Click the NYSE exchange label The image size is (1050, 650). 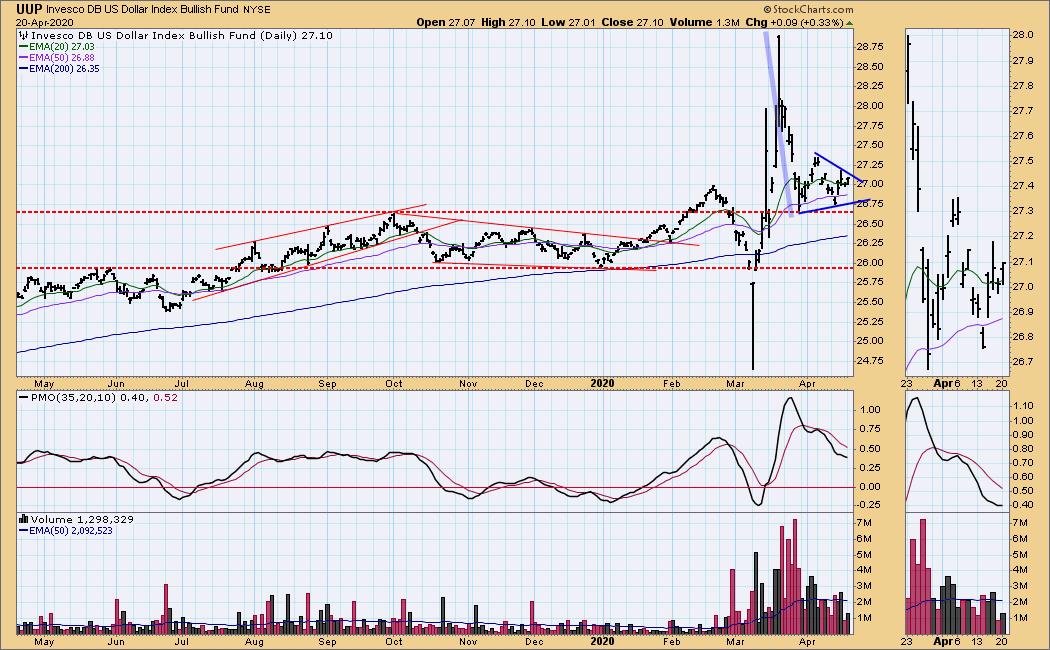(x=257, y=9)
